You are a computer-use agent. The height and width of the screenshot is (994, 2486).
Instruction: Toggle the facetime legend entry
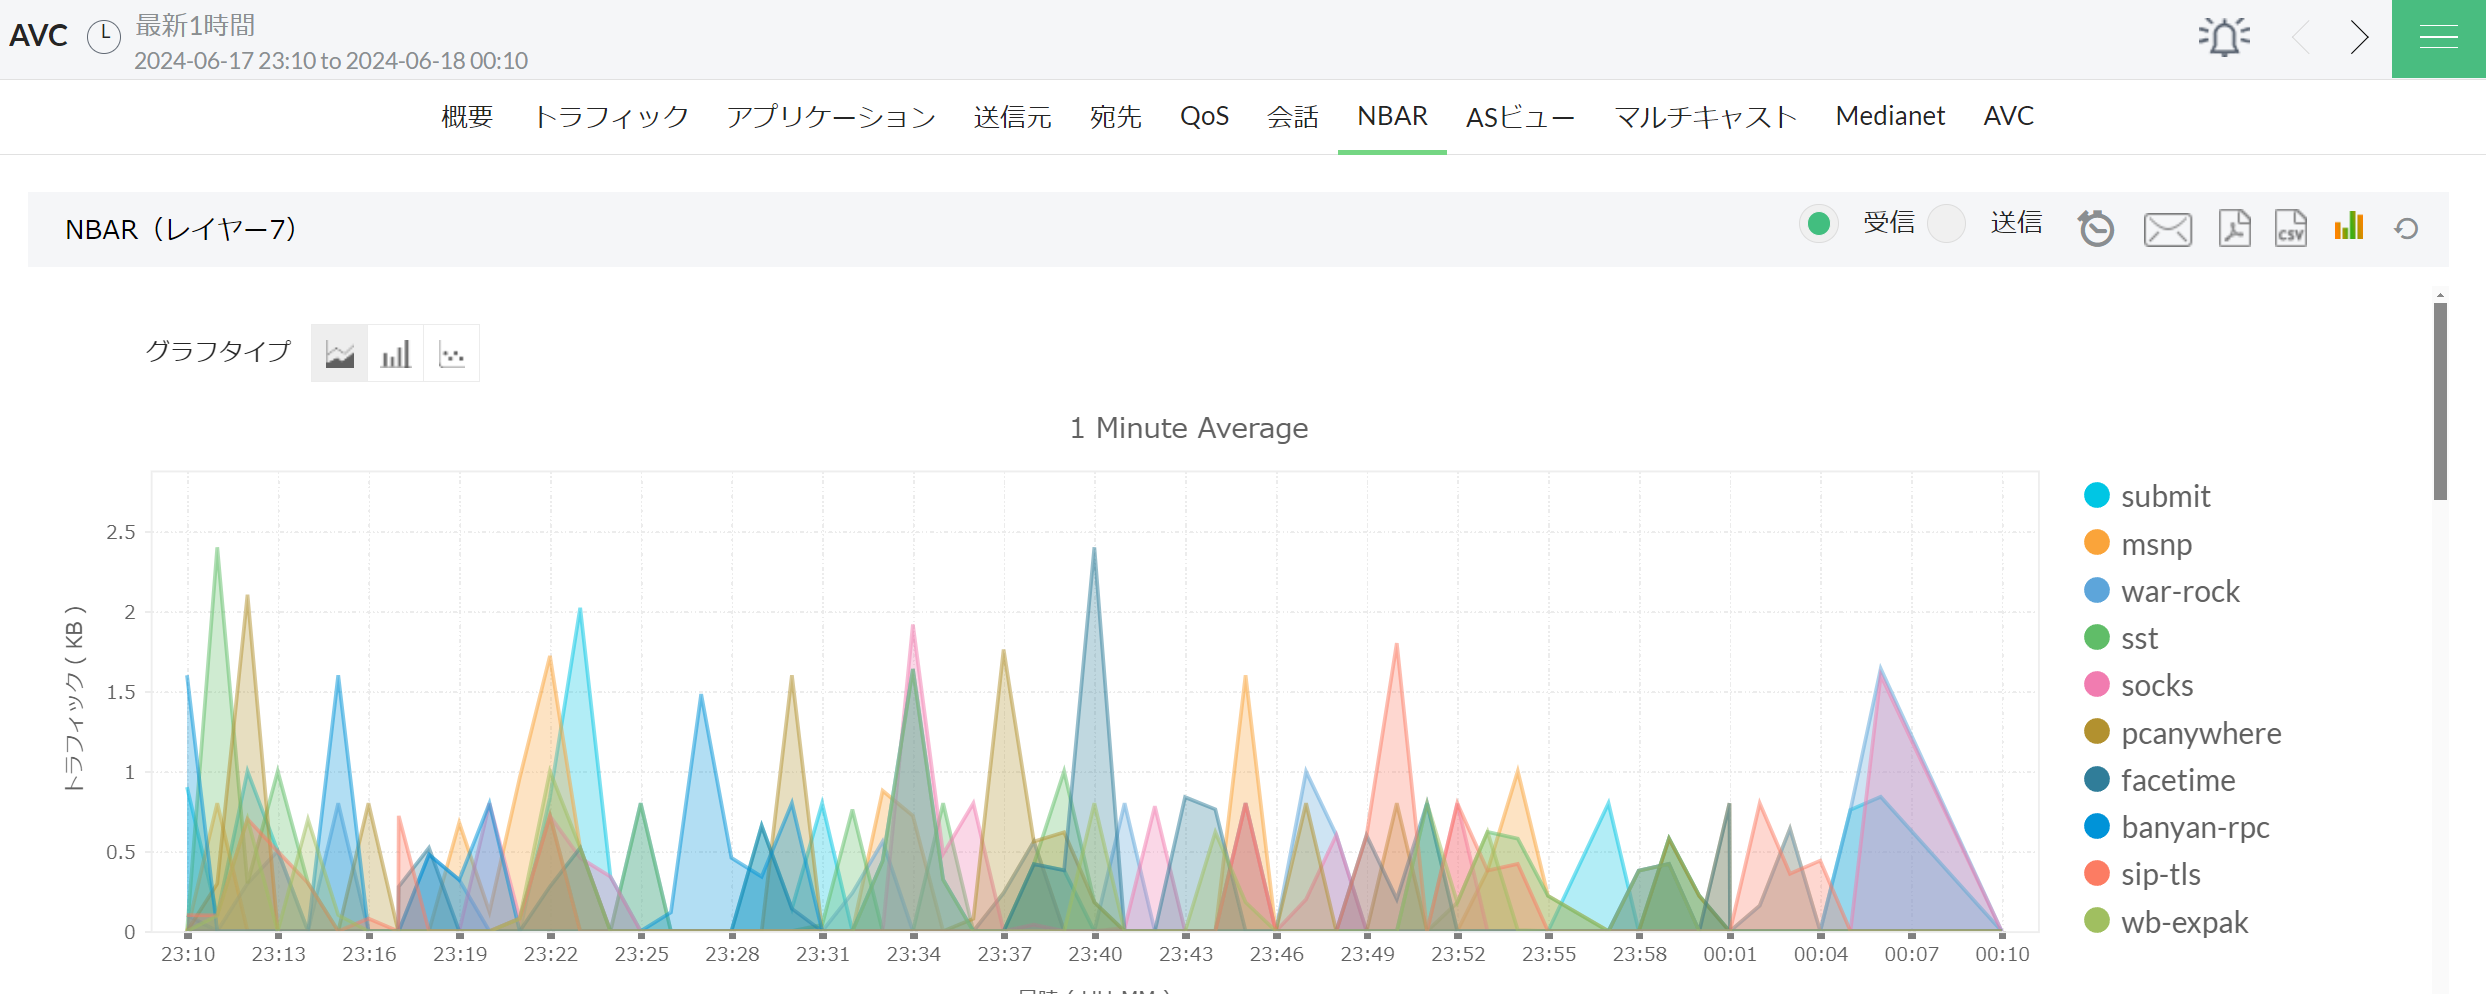click(x=2177, y=780)
